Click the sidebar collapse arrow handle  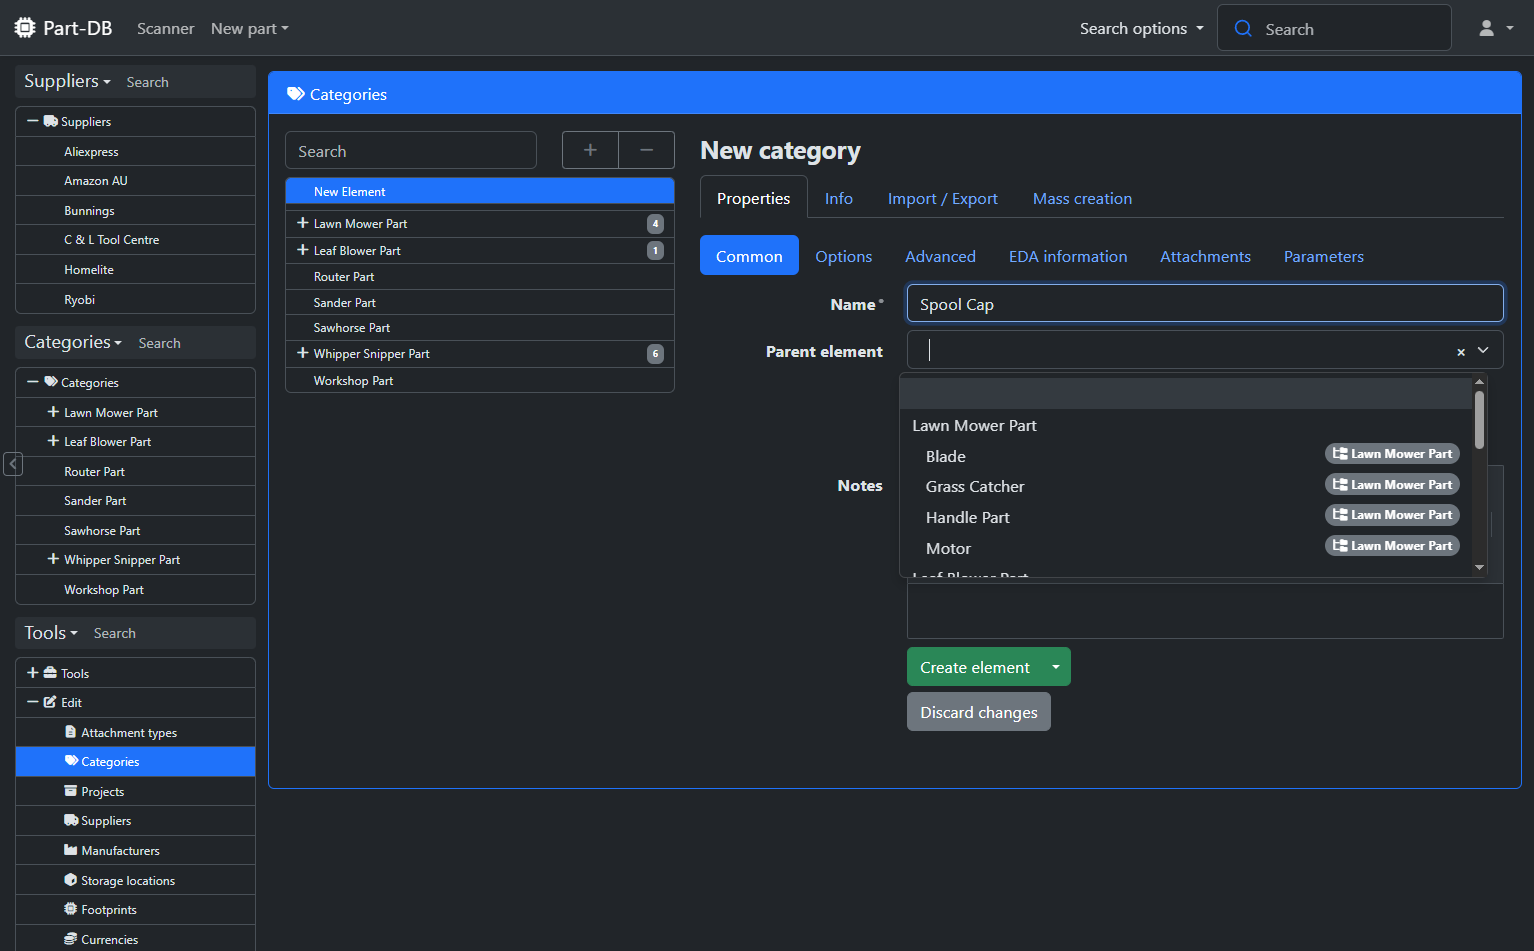13,464
